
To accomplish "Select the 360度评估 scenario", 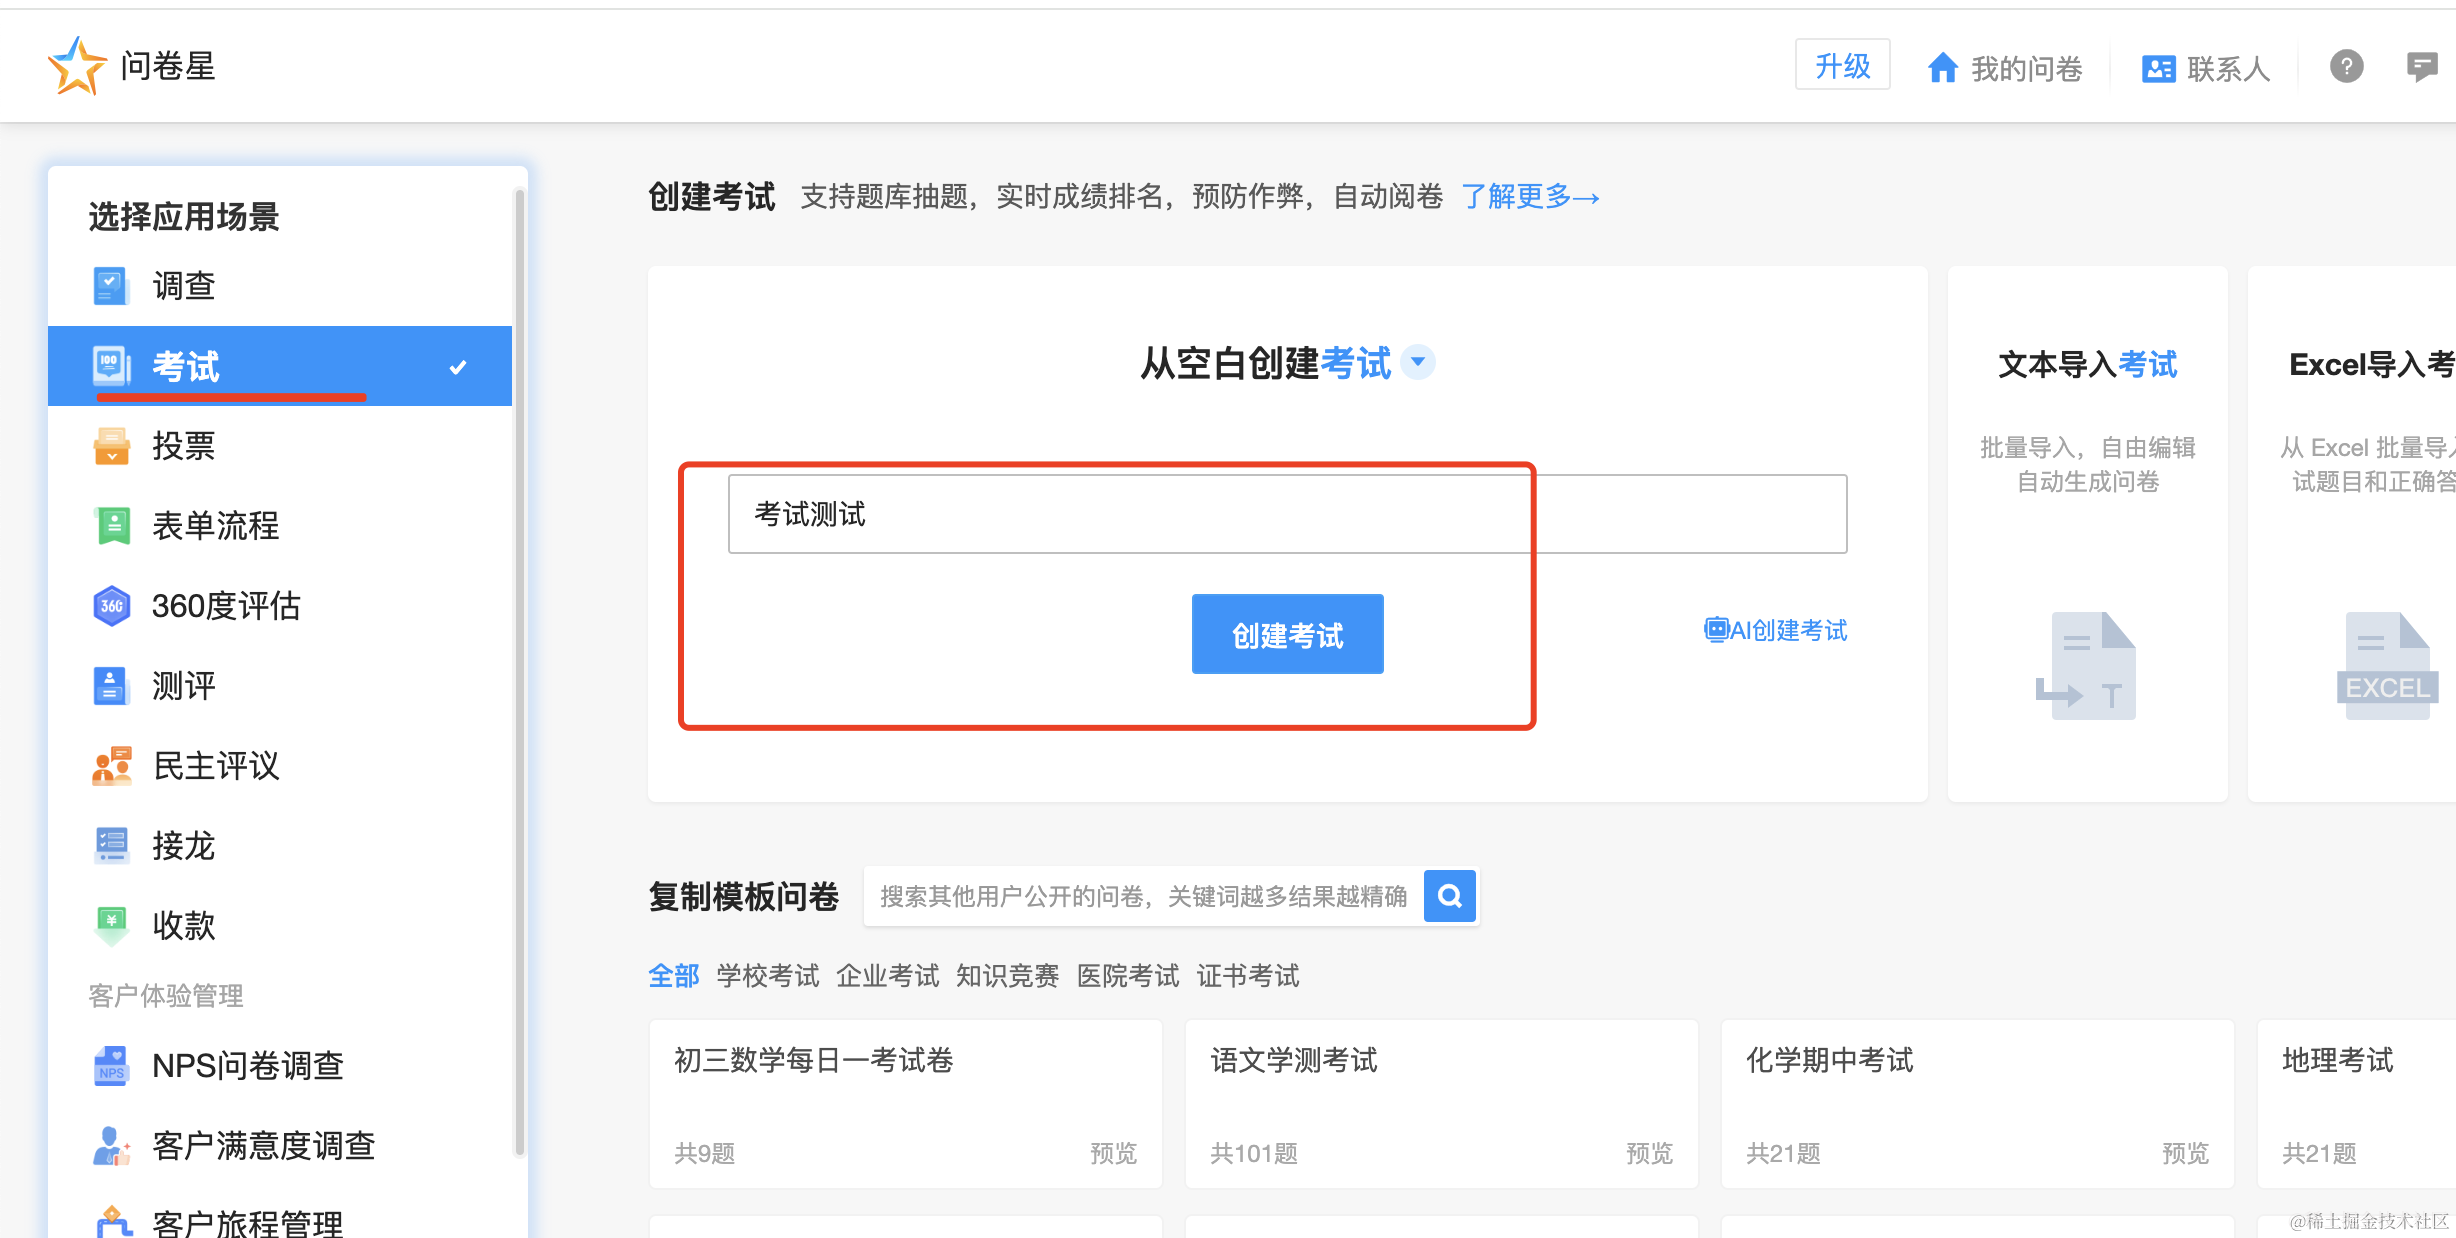I will click(x=225, y=606).
